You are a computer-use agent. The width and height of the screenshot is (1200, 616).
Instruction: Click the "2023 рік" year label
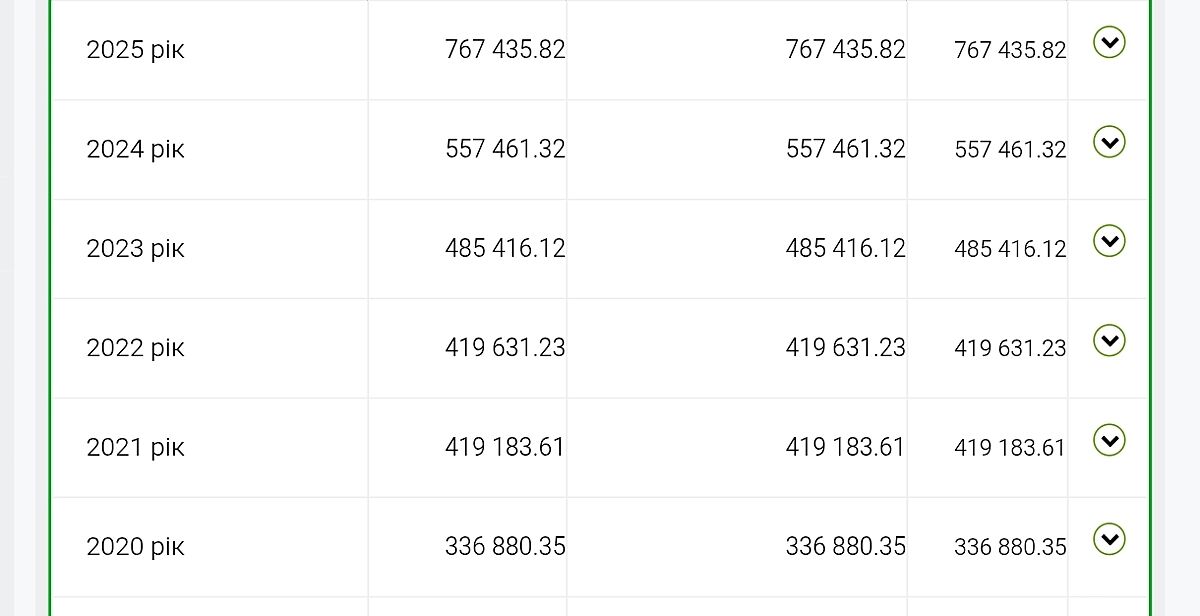(x=135, y=249)
